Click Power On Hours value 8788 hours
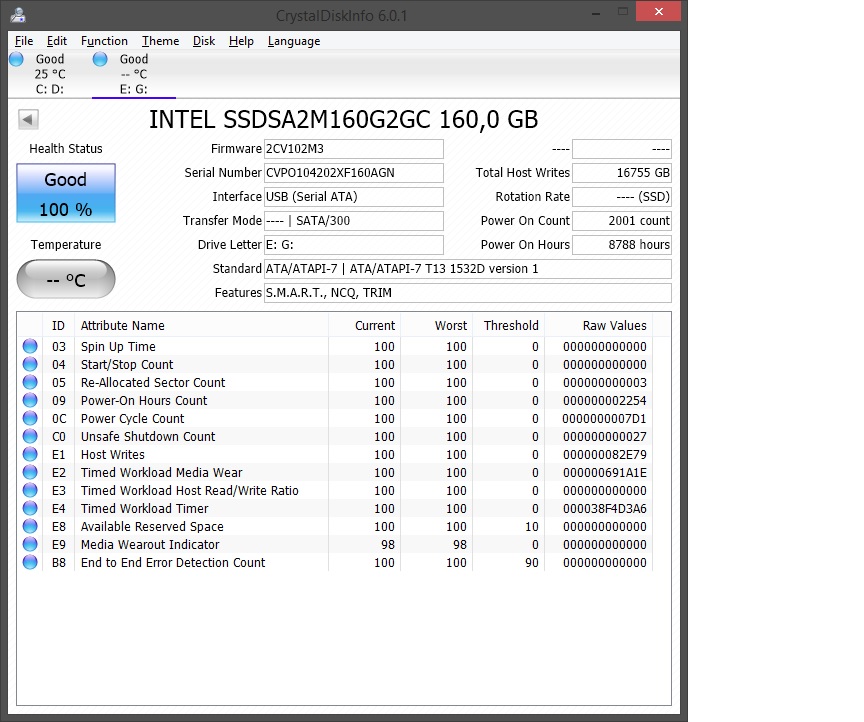Screen dimensions: 864x722 (622, 245)
